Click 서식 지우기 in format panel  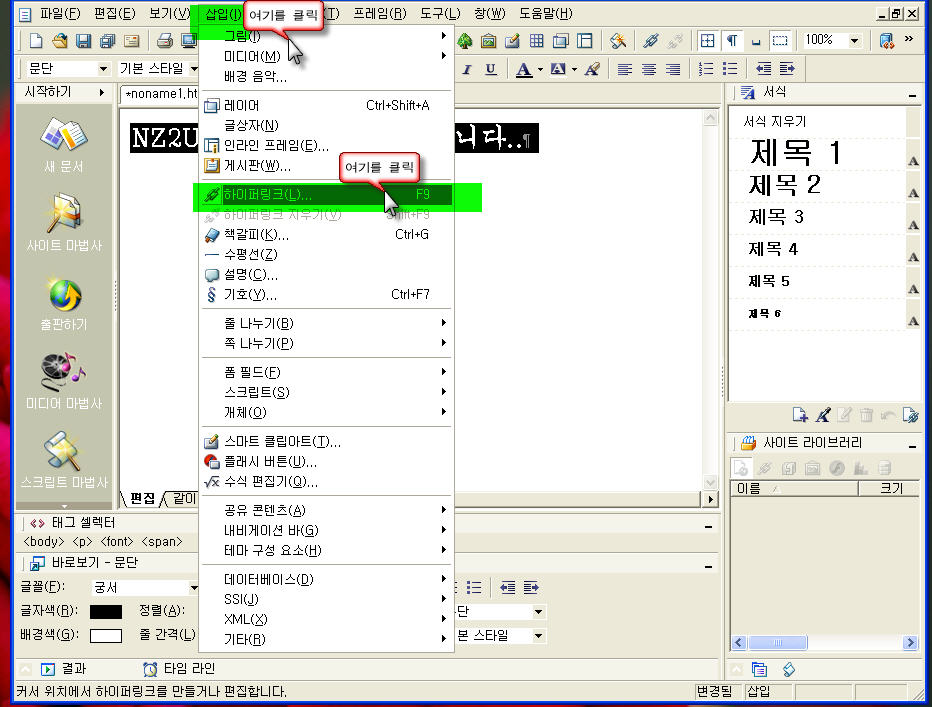click(774, 121)
